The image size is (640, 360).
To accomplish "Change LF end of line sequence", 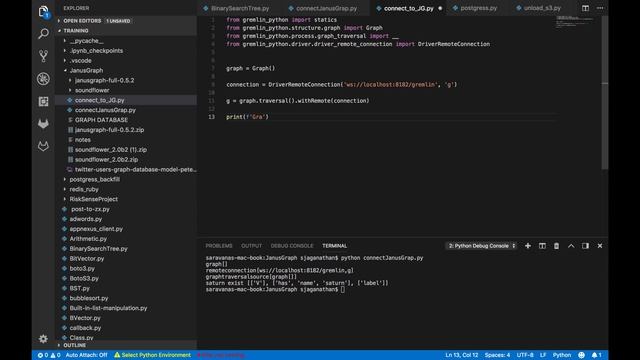I will 543,355.
